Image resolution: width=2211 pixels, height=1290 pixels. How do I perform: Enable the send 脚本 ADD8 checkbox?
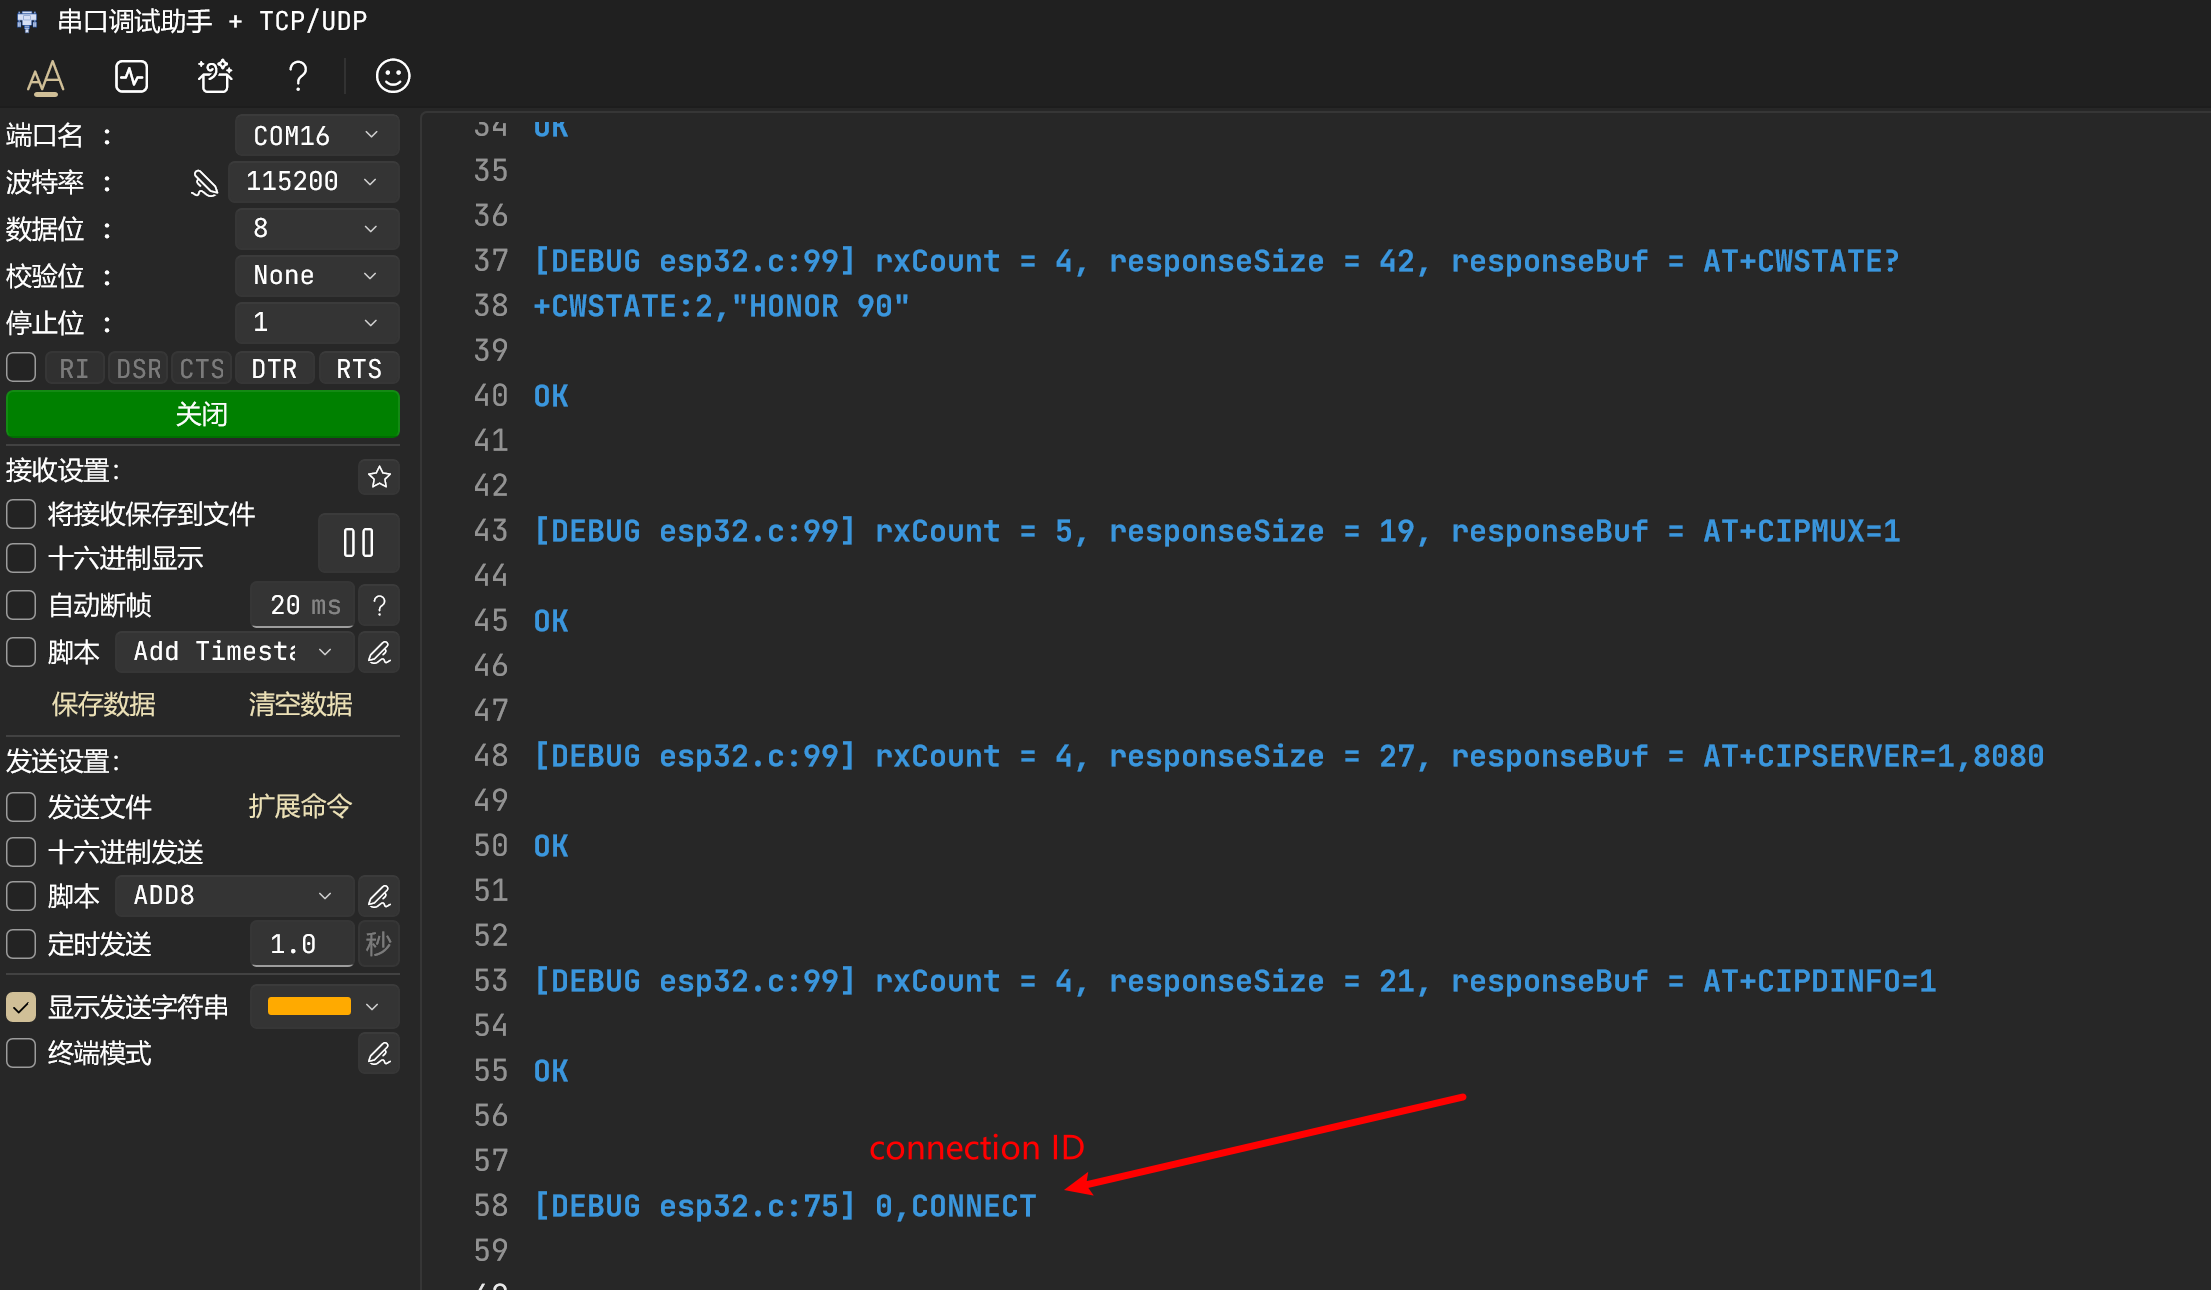click(21, 896)
